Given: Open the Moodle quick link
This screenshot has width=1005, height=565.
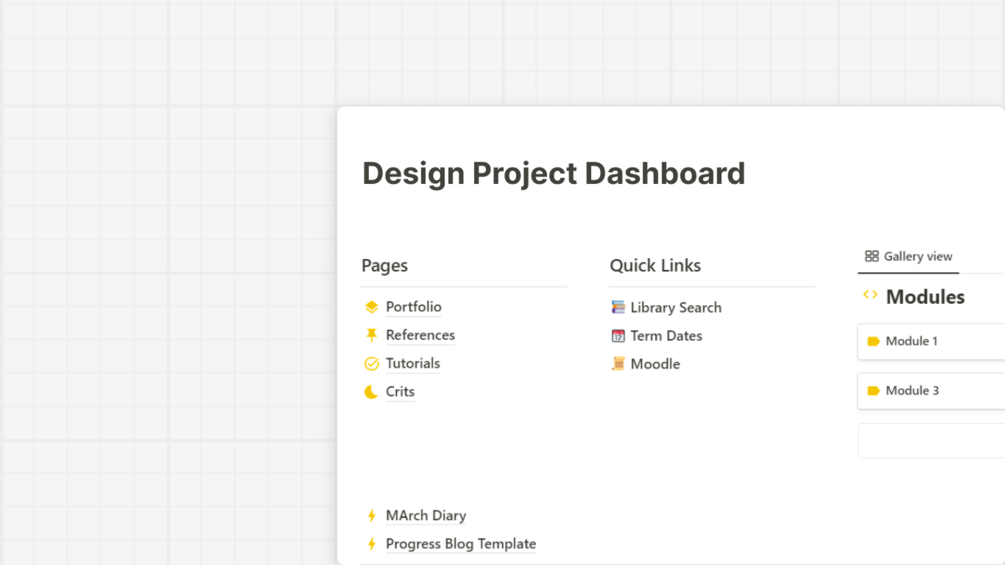Looking at the screenshot, I should [x=655, y=364].
